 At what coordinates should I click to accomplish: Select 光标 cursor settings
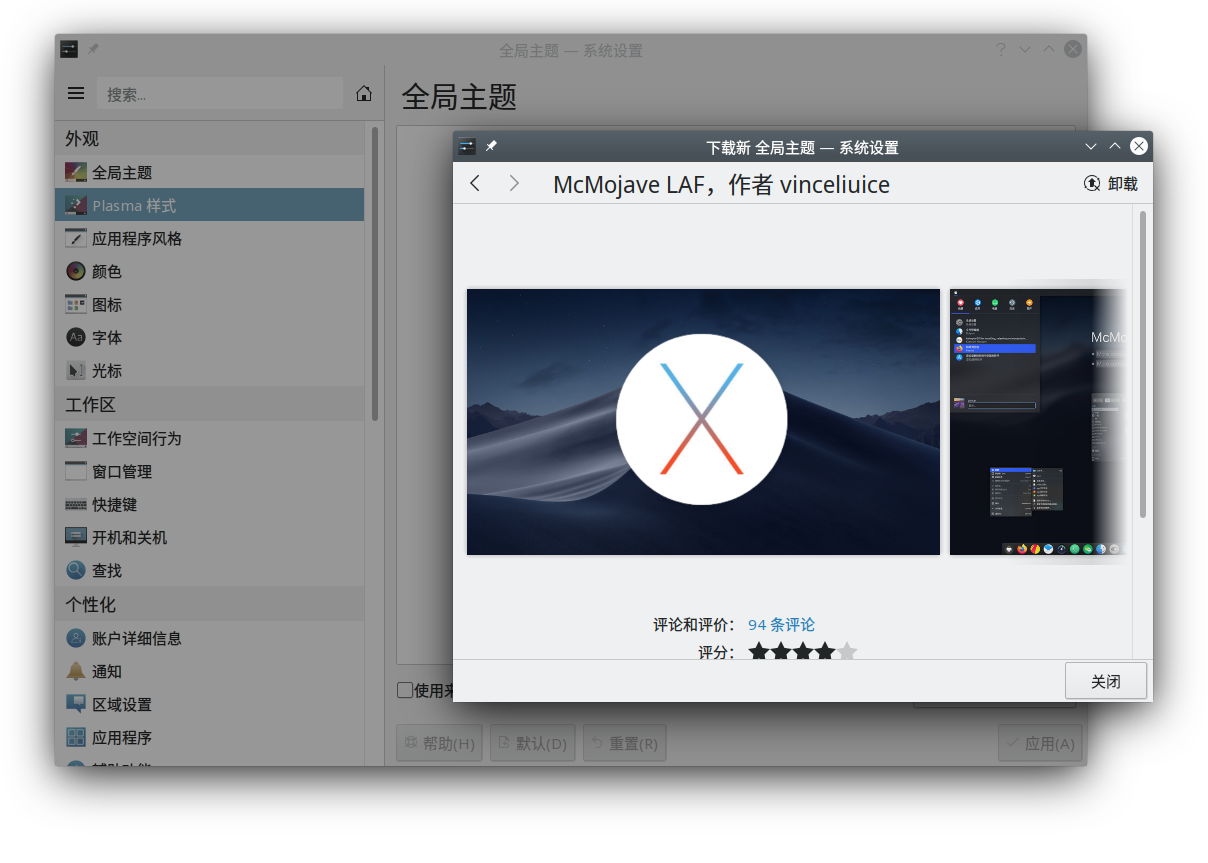(x=210, y=370)
